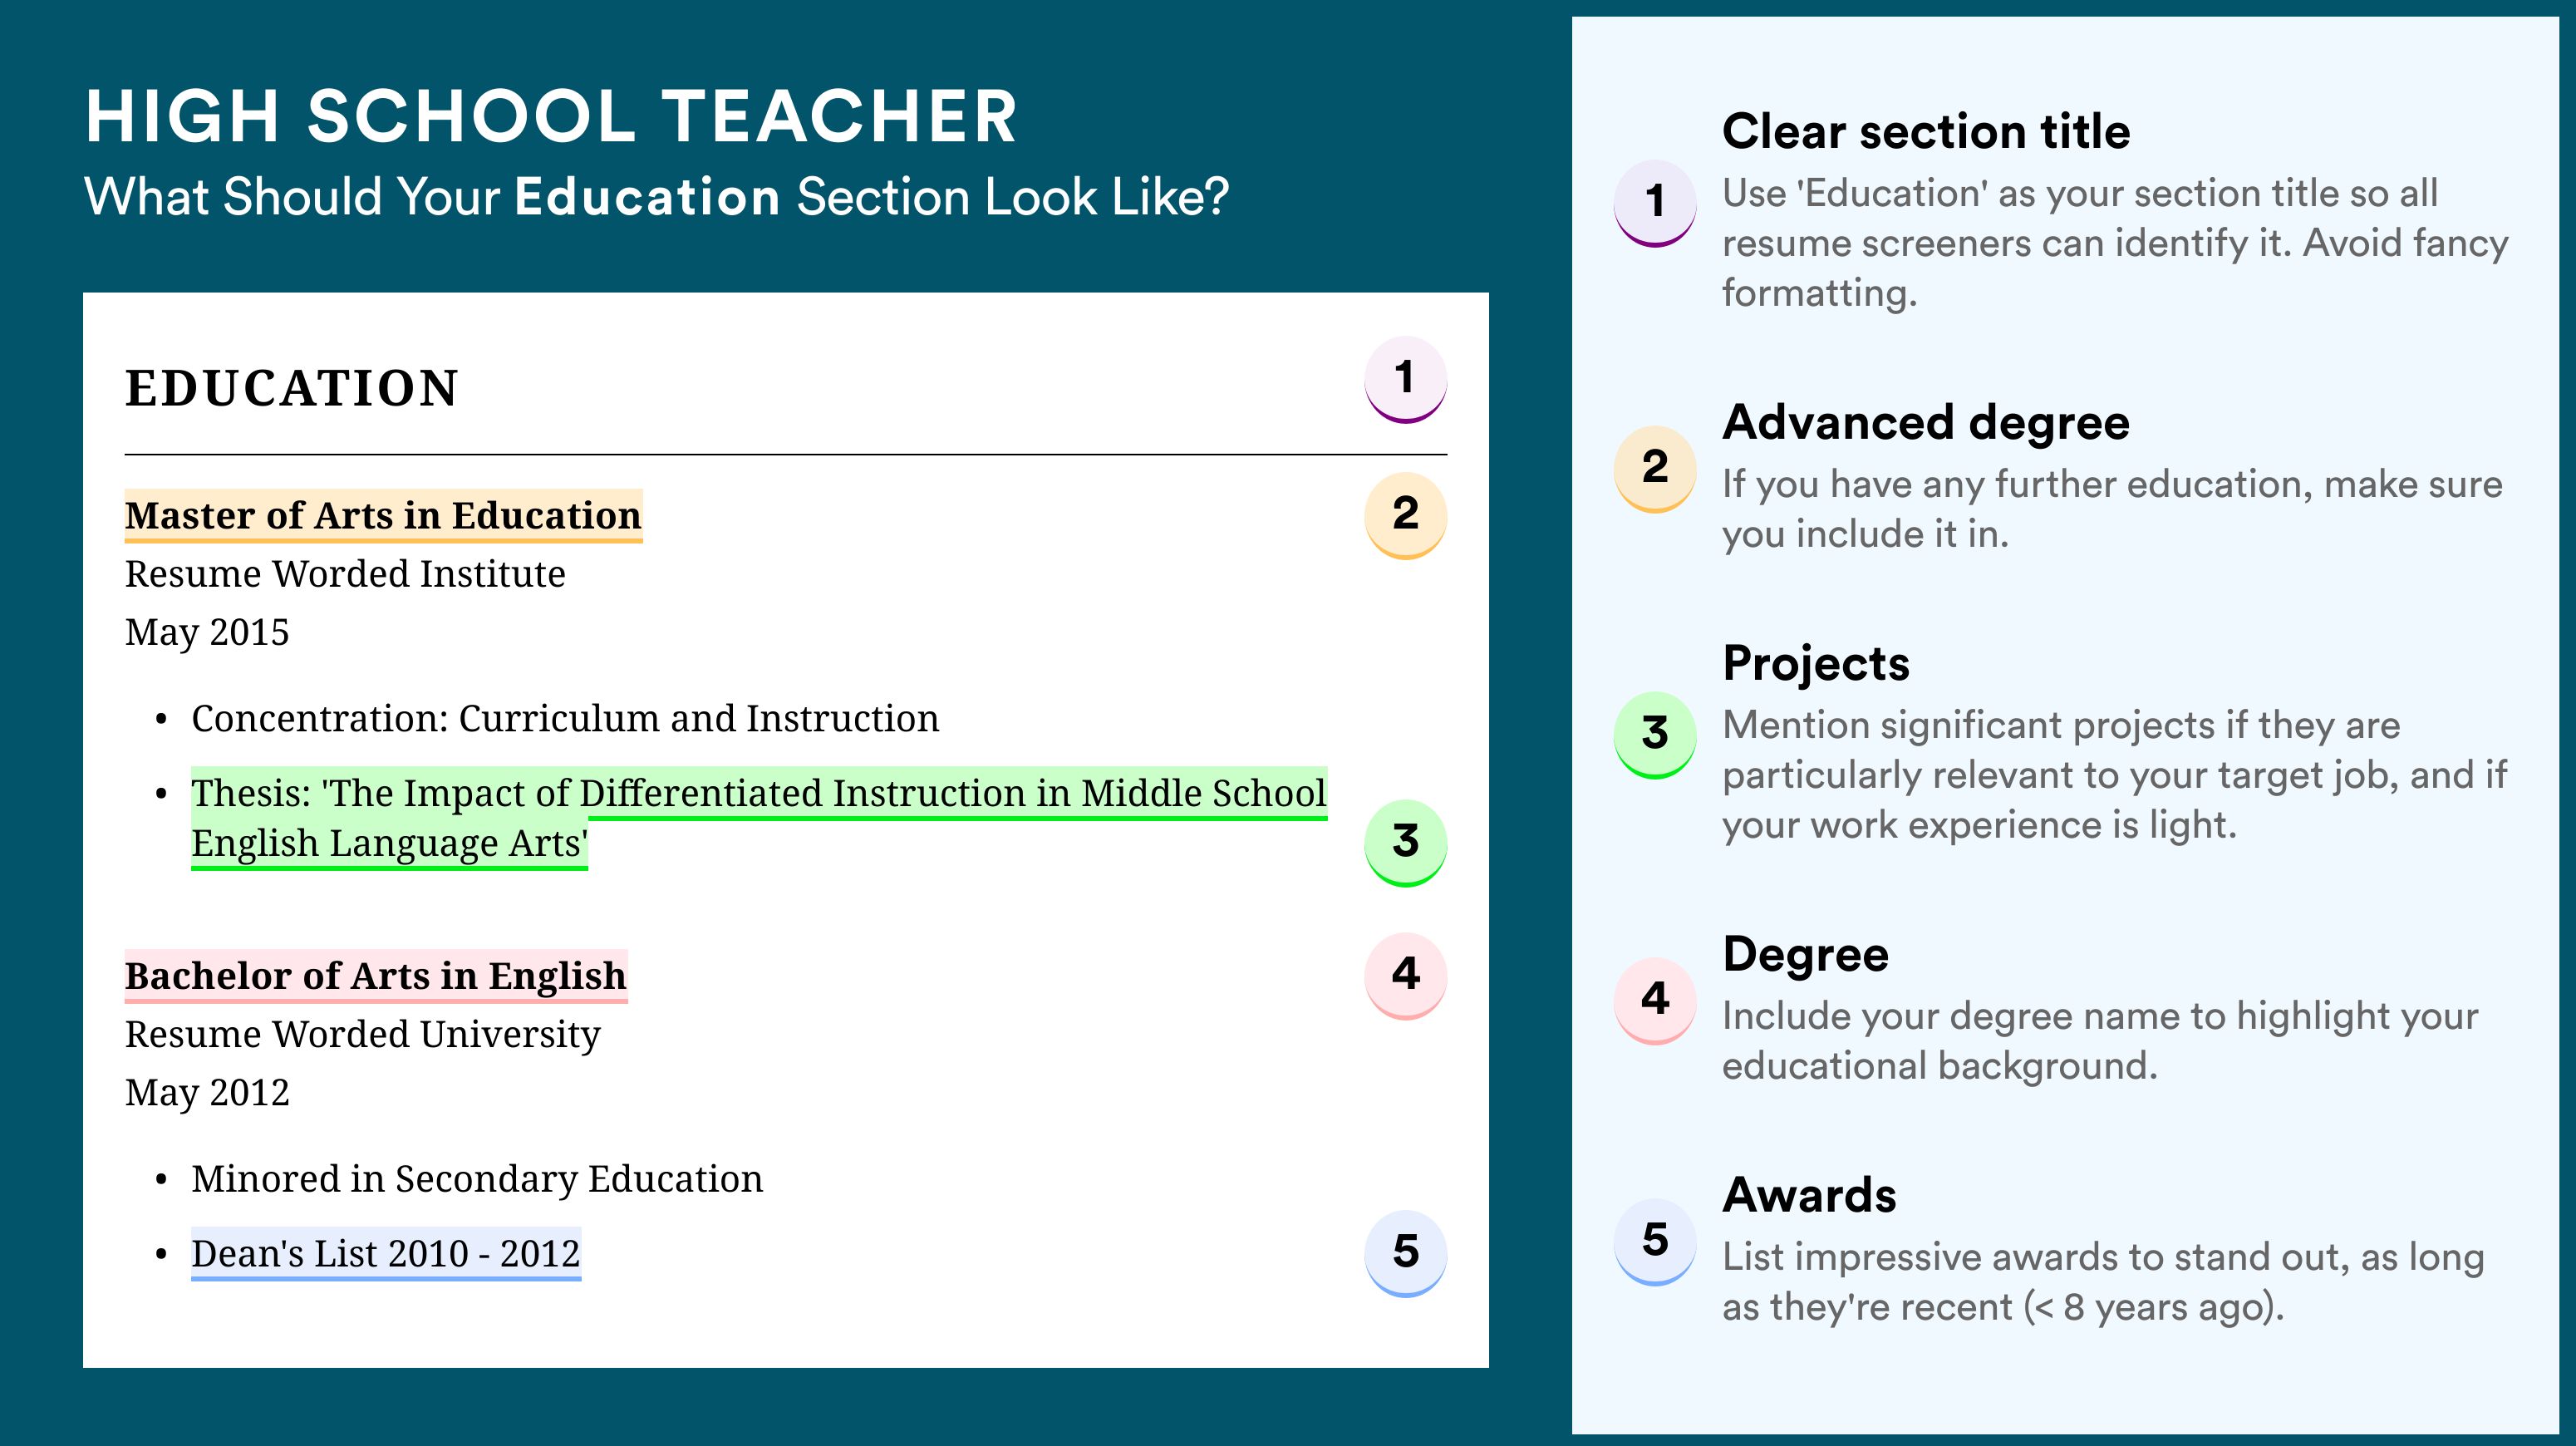Screen dimensions: 2576x1446
Task: Click the number 2 badge next to Advanced degree
Action: pos(1655,469)
